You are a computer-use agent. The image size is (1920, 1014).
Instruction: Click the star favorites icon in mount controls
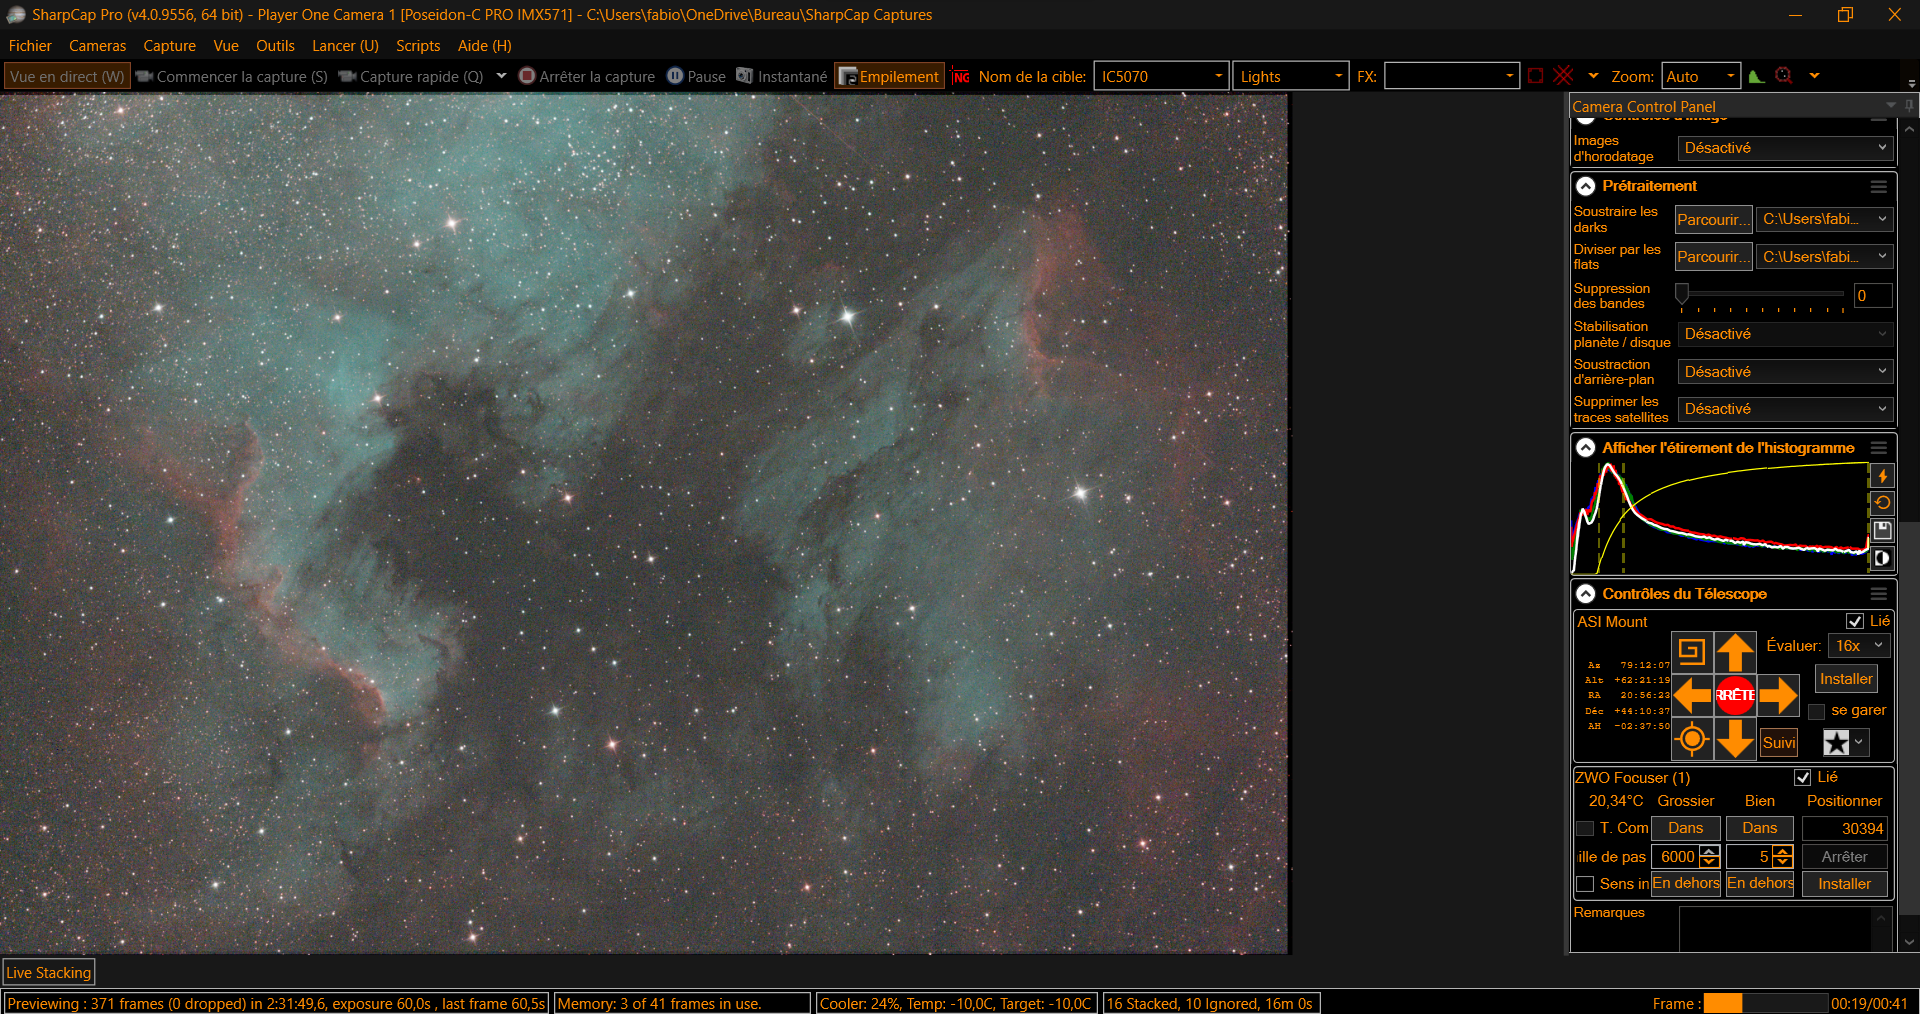click(x=1836, y=742)
